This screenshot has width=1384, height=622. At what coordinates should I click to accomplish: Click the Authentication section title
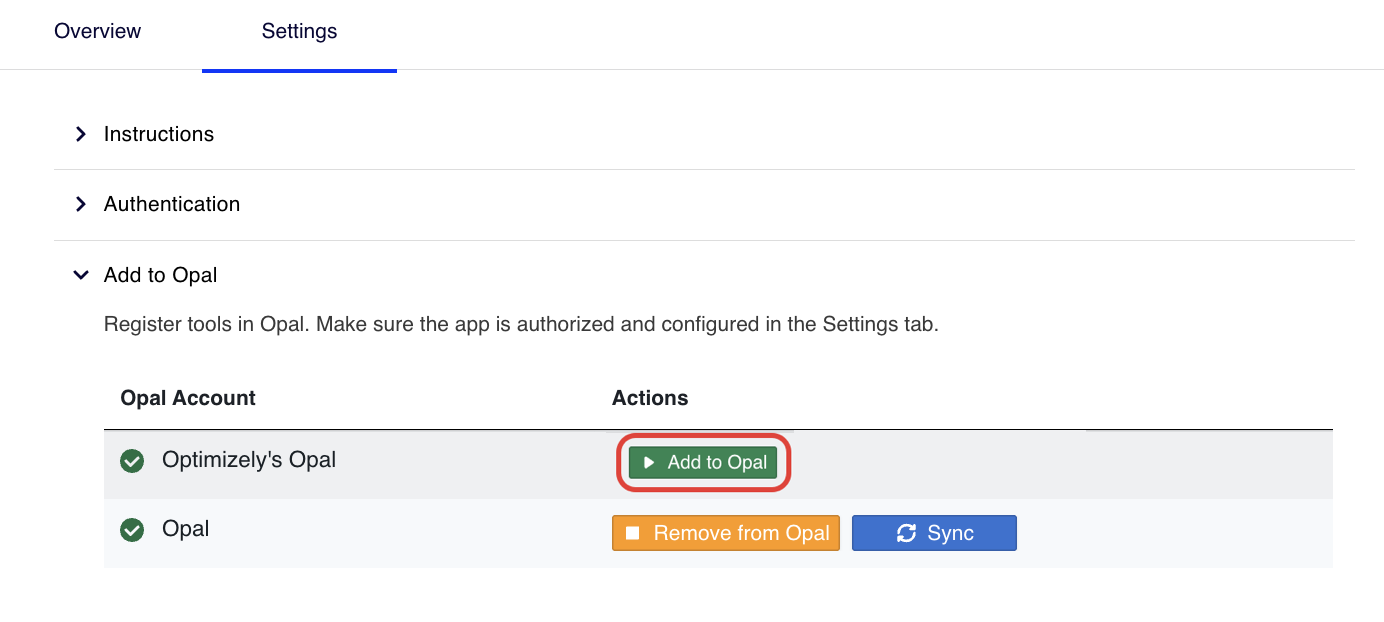(x=172, y=204)
